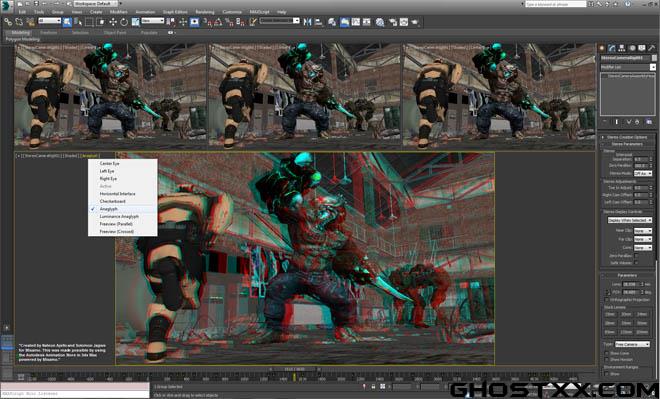The height and width of the screenshot is (399, 660).
Task: Open the Display When Selected dropdown
Action: [x=630, y=220]
